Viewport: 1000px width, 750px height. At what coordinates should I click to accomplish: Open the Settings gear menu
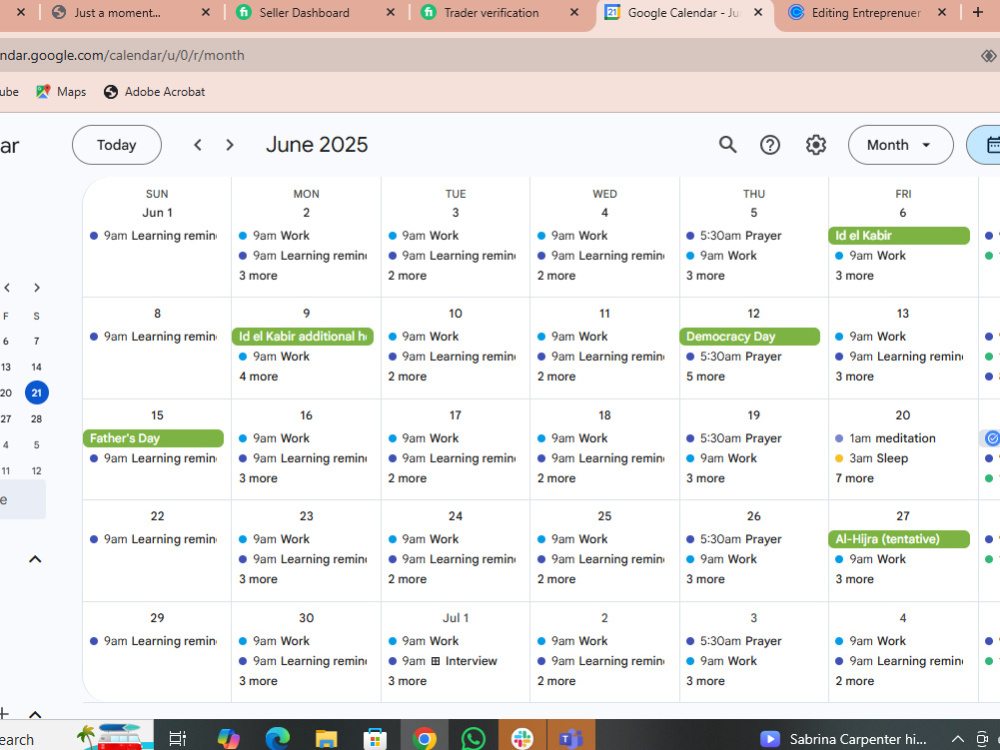816,145
